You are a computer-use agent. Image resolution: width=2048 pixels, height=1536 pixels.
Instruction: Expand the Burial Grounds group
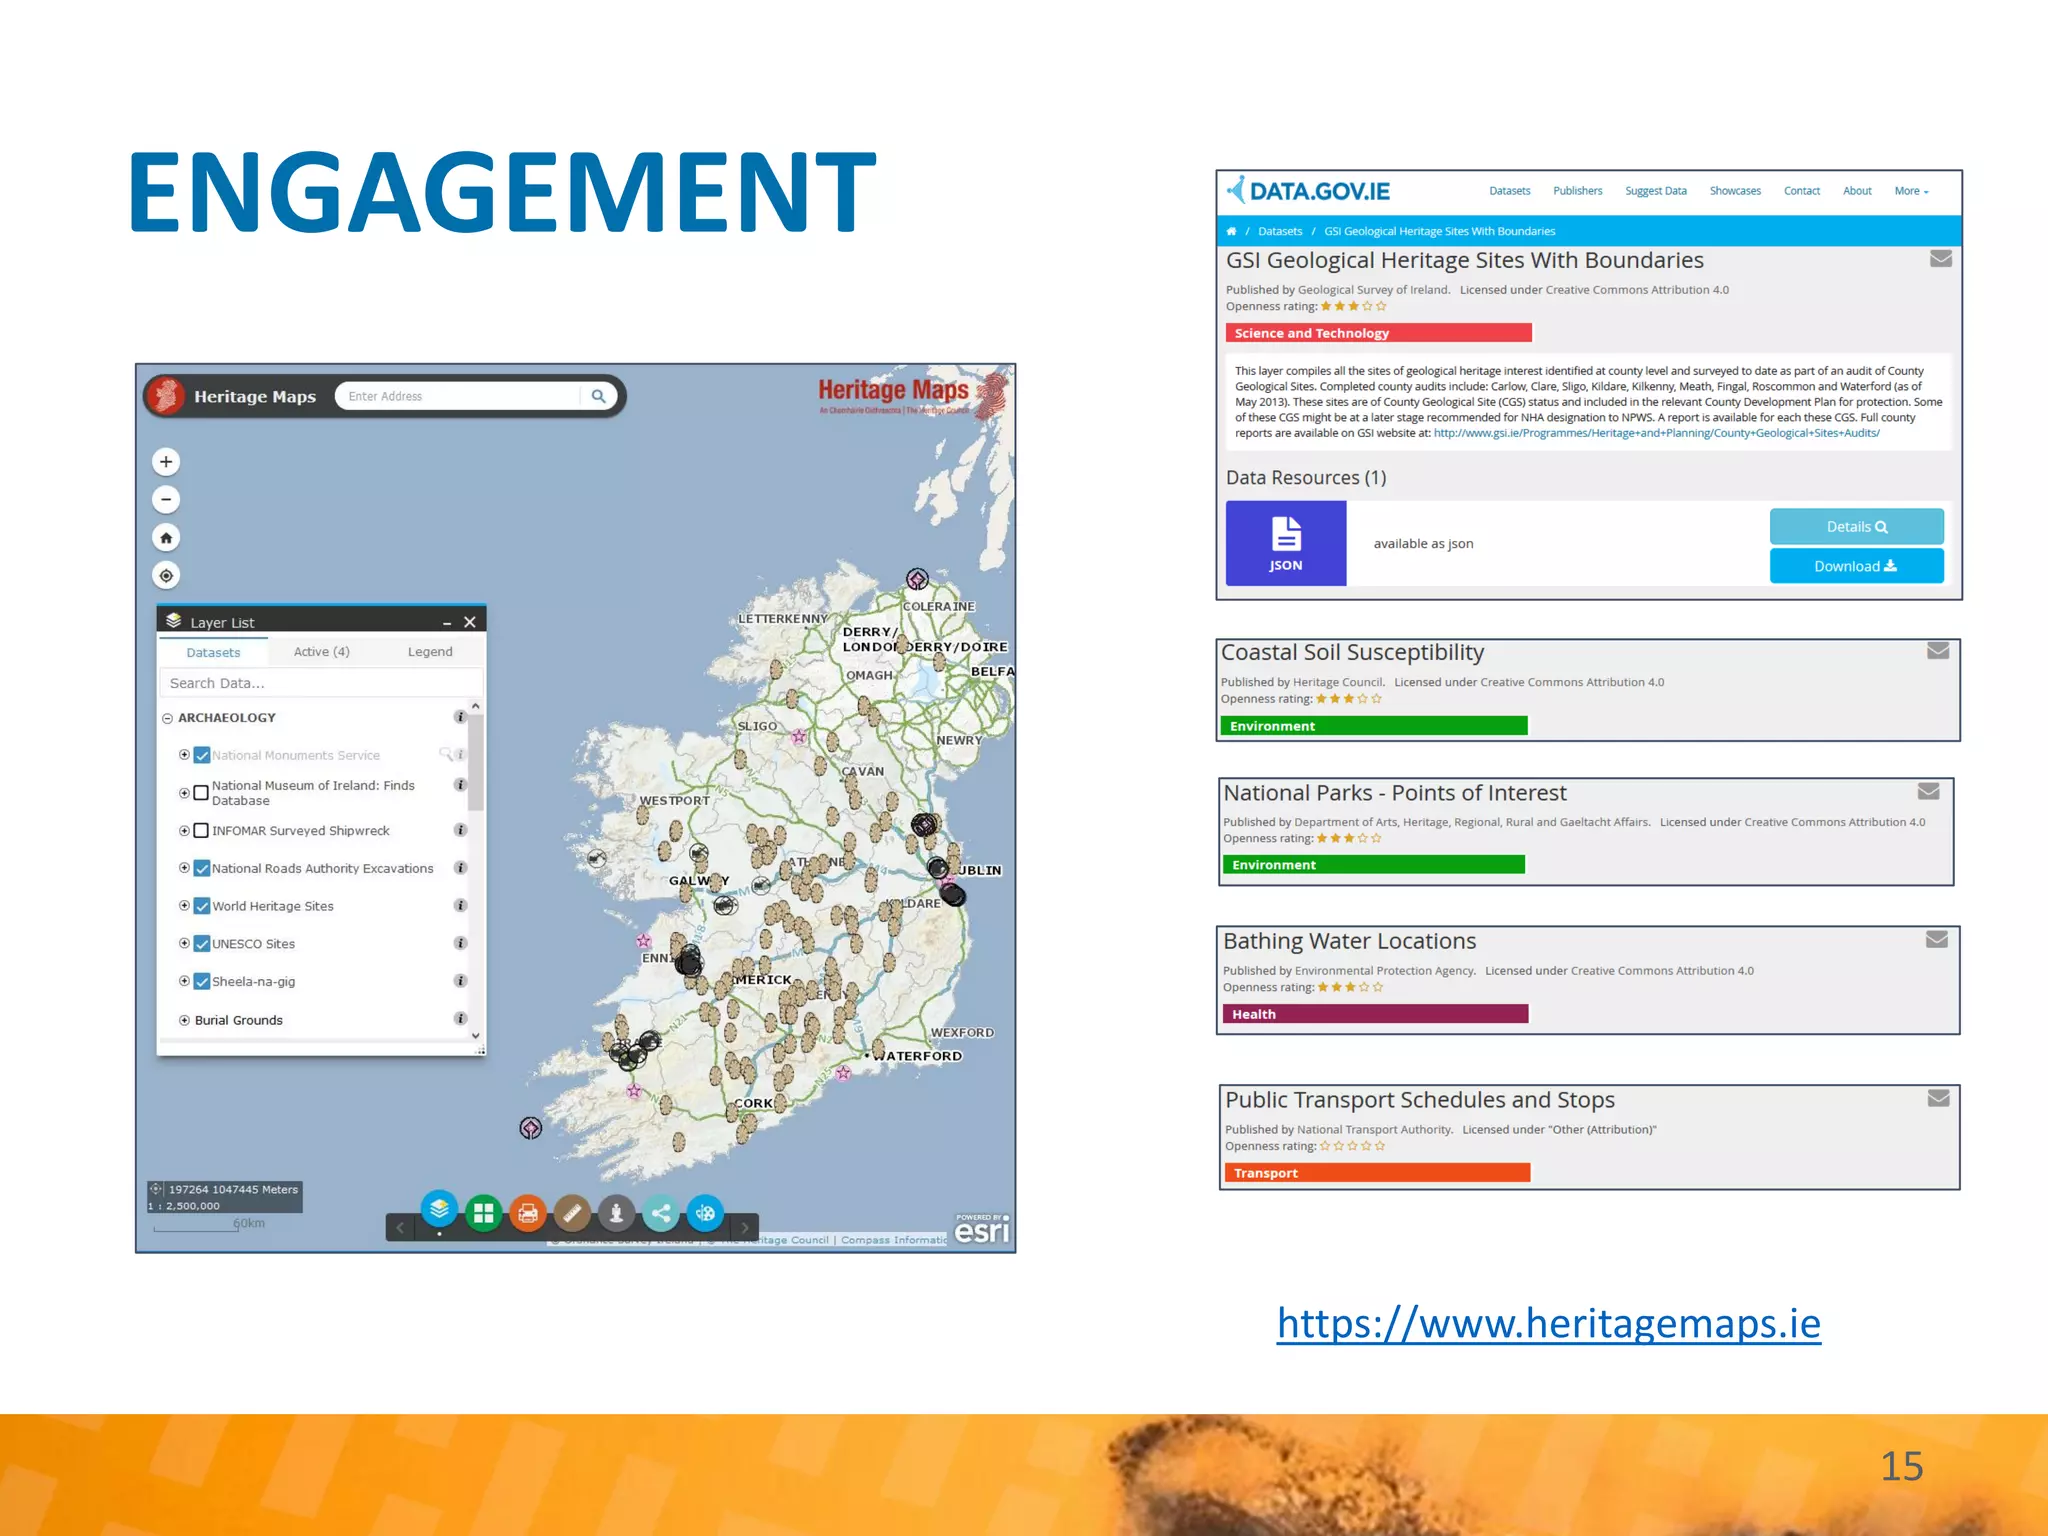(184, 1020)
